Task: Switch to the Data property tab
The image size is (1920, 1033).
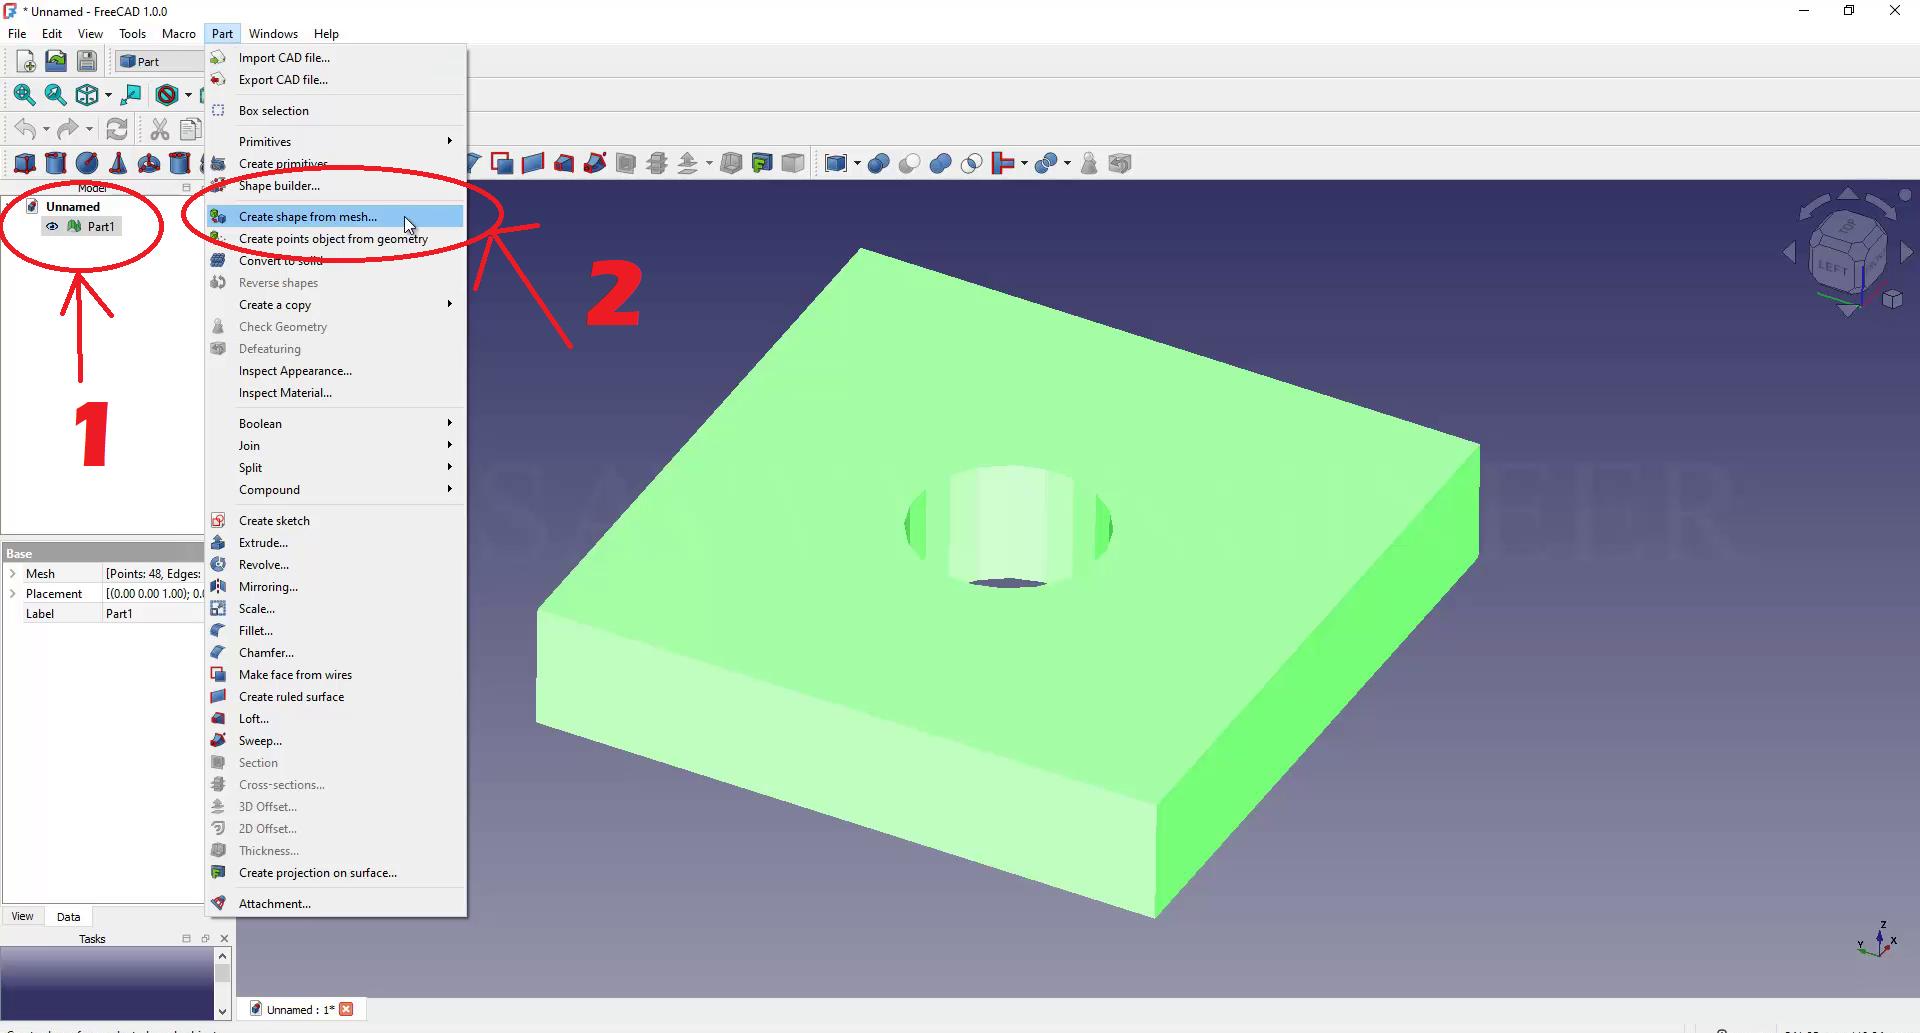Action: coord(68,917)
